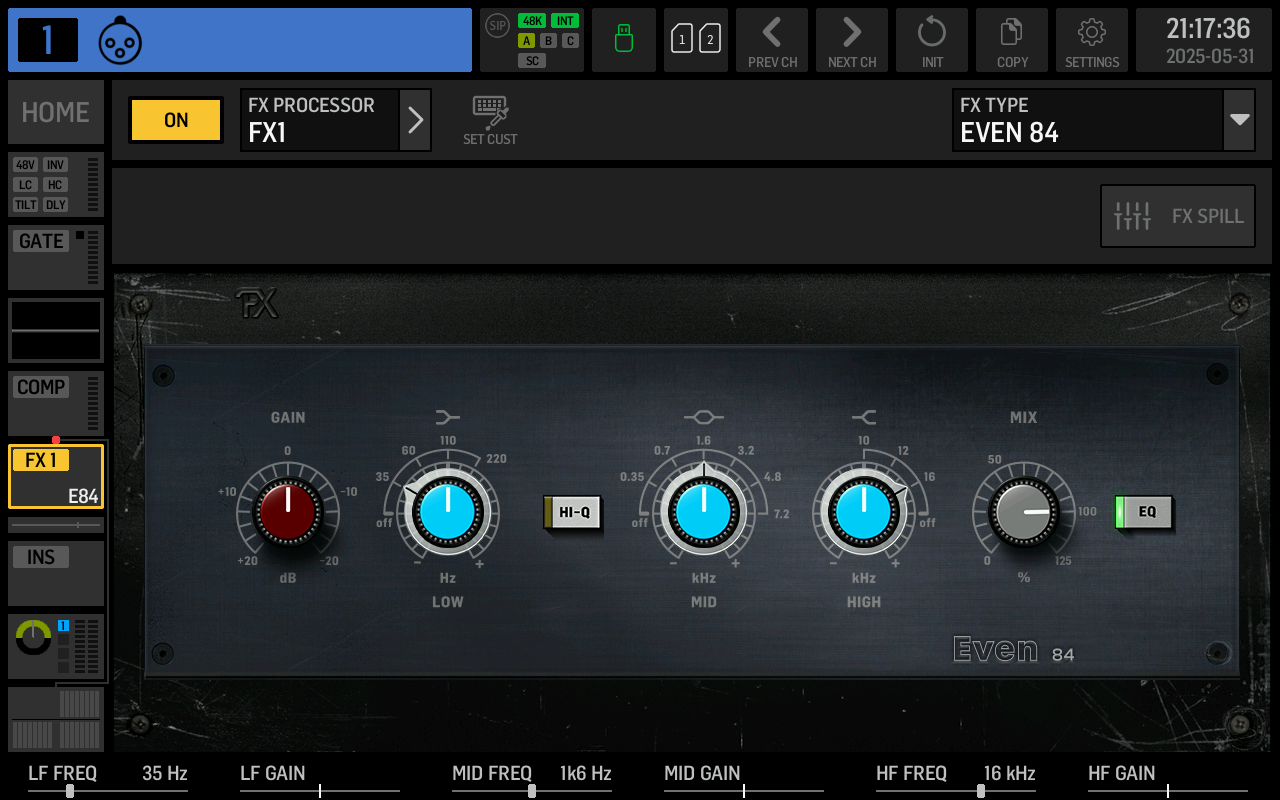Image resolution: width=1280 pixels, height=800 pixels.
Task: Toggle the HI-Q switch
Action: 573,512
